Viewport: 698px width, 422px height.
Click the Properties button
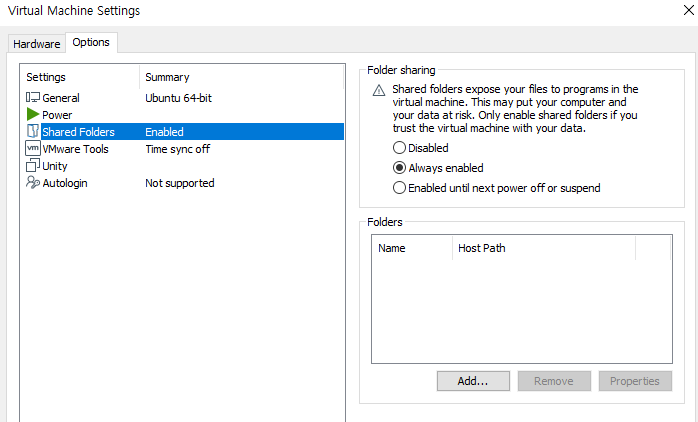point(635,381)
